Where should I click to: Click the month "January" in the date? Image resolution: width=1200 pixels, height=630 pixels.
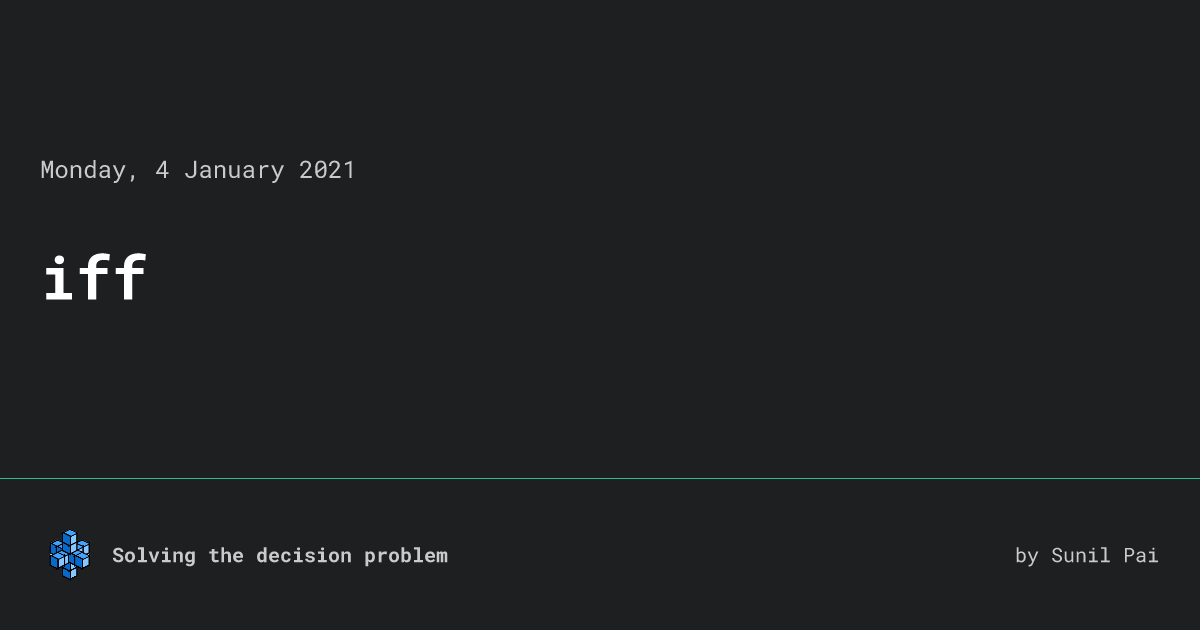234,170
